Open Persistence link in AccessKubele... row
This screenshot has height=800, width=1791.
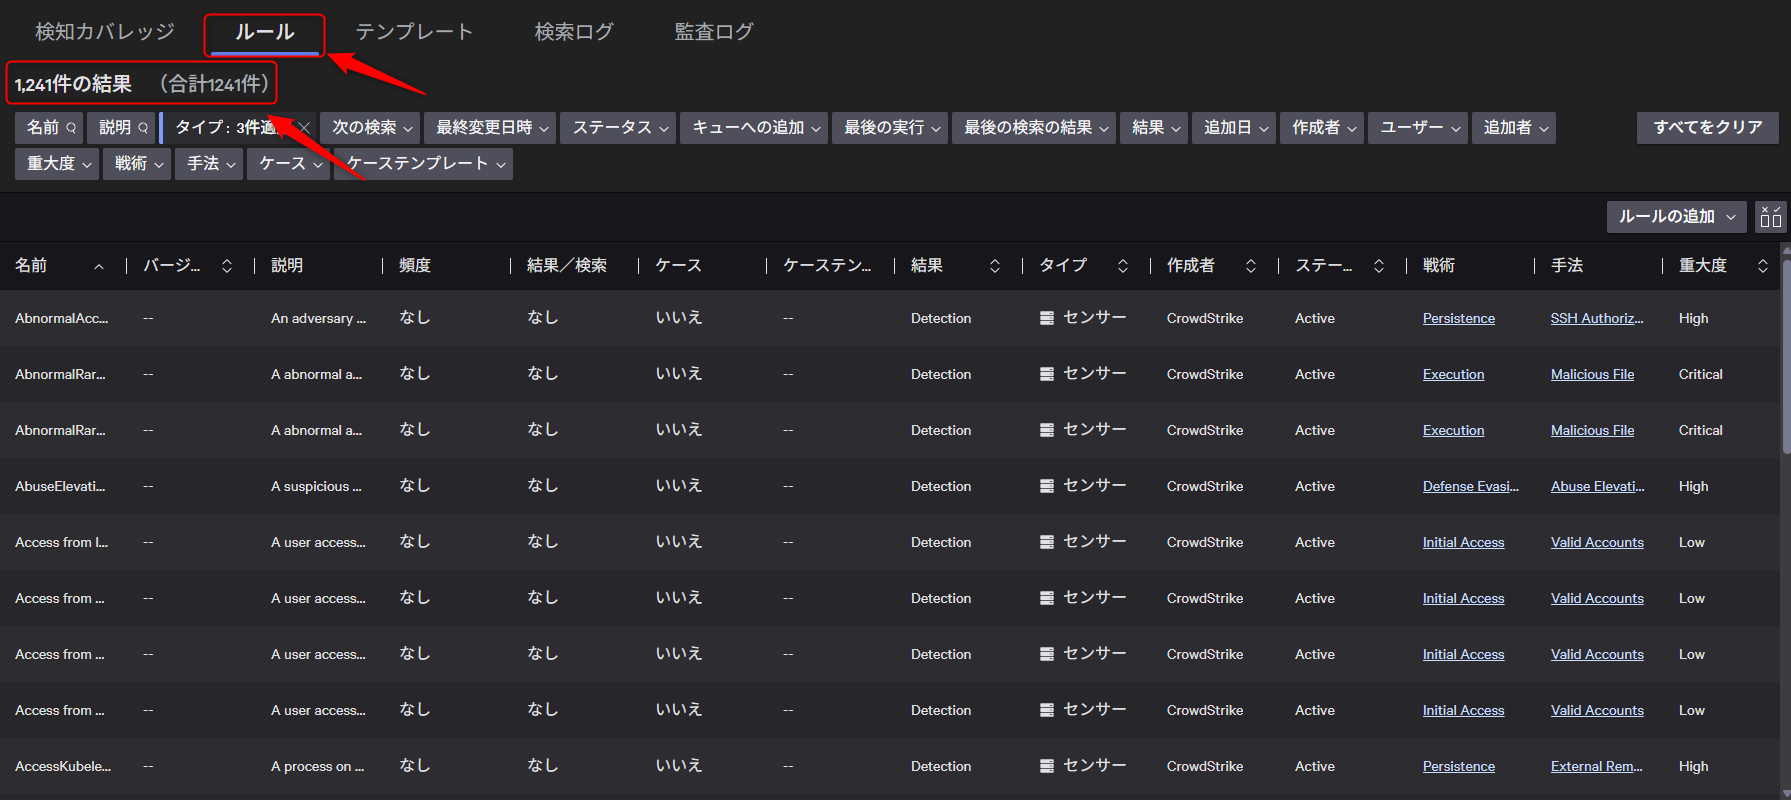pyautogui.click(x=1459, y=766)
